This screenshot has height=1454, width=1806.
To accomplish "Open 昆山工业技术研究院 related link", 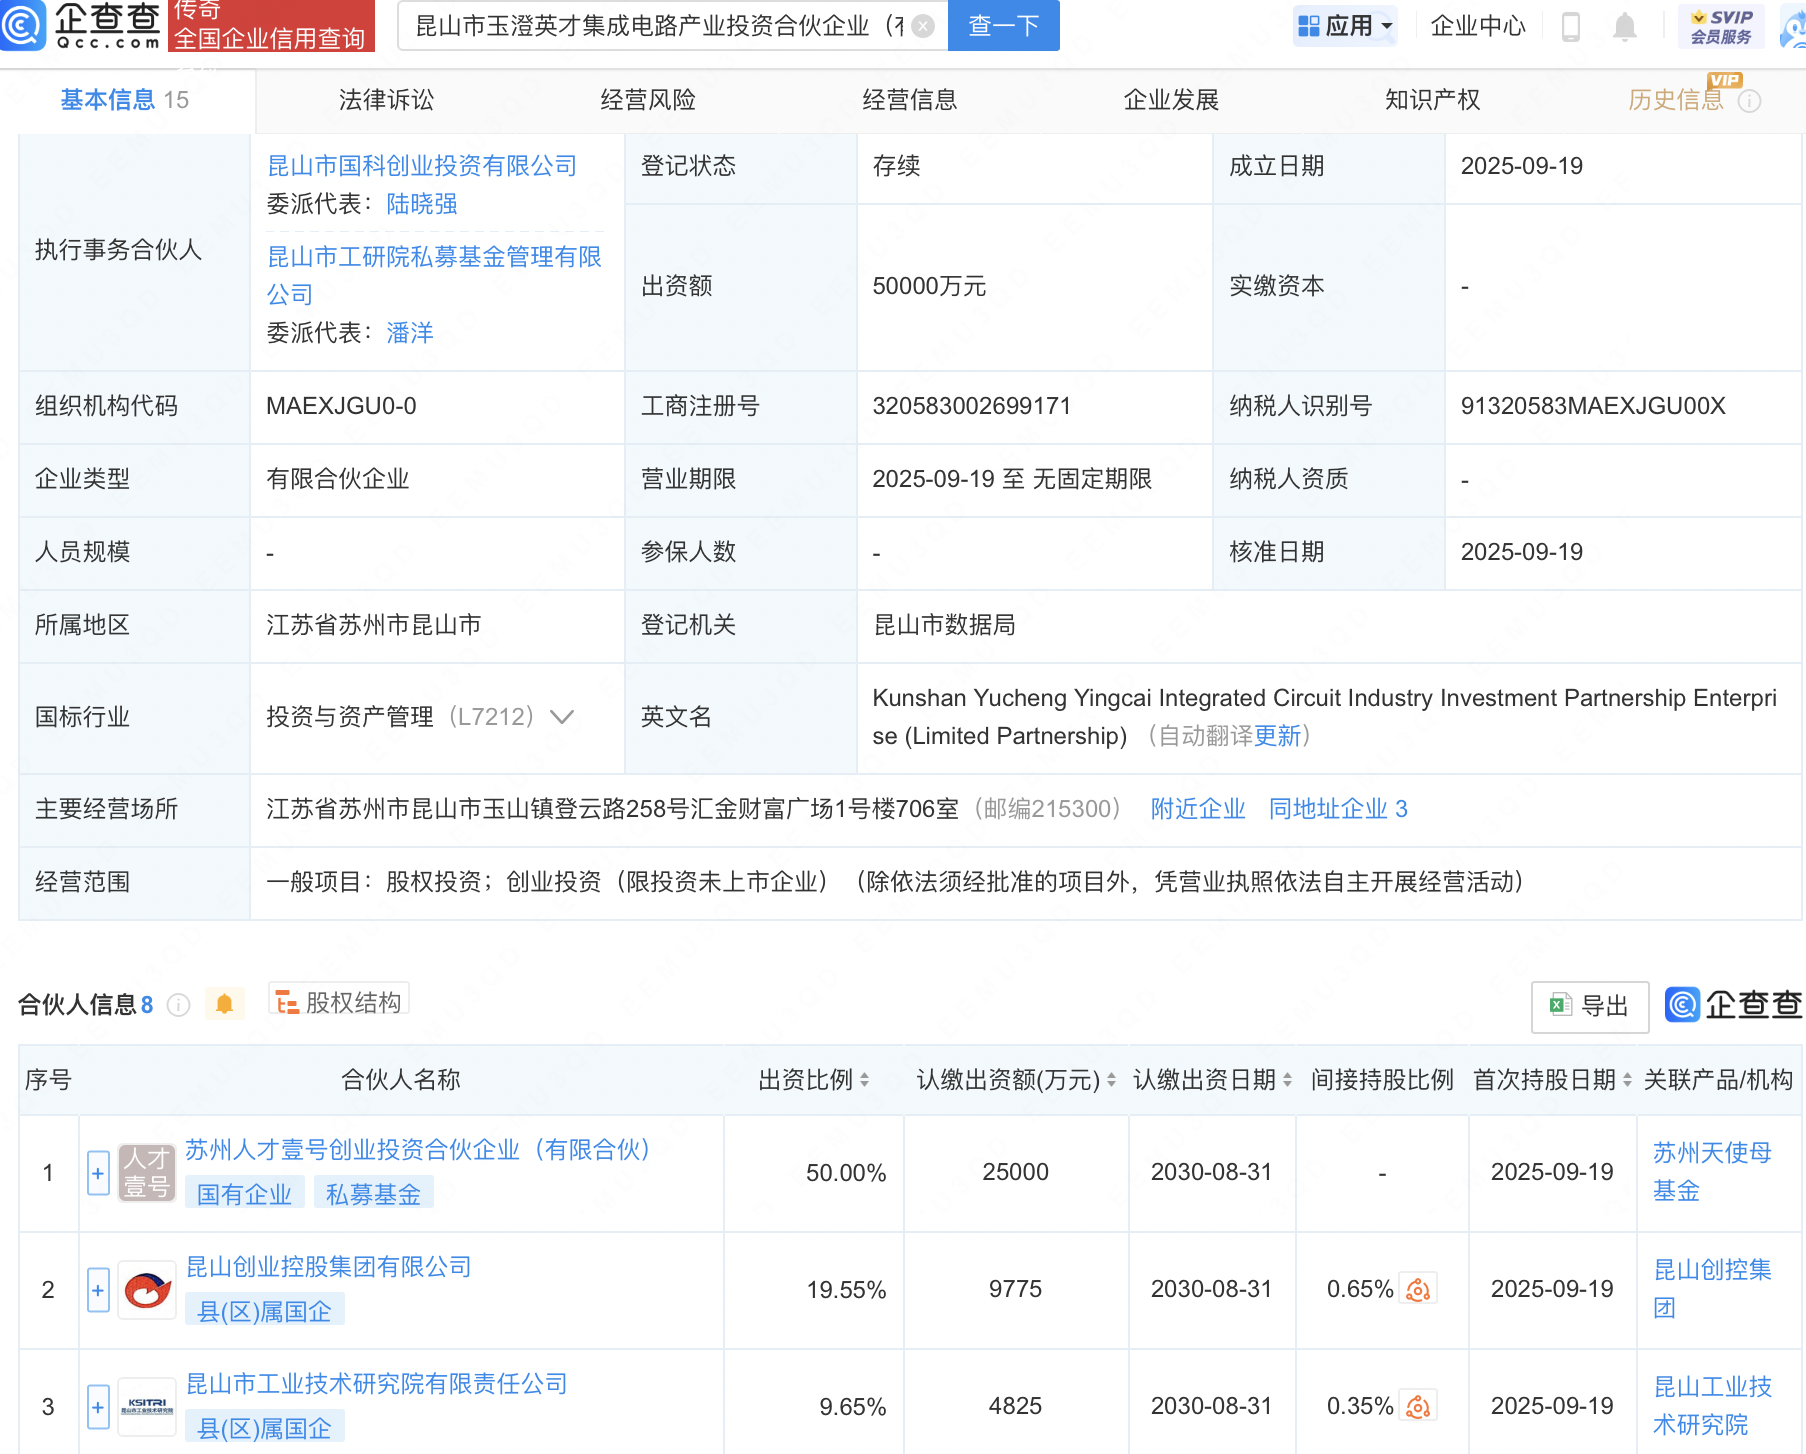I will (x=1712, y=1406).
